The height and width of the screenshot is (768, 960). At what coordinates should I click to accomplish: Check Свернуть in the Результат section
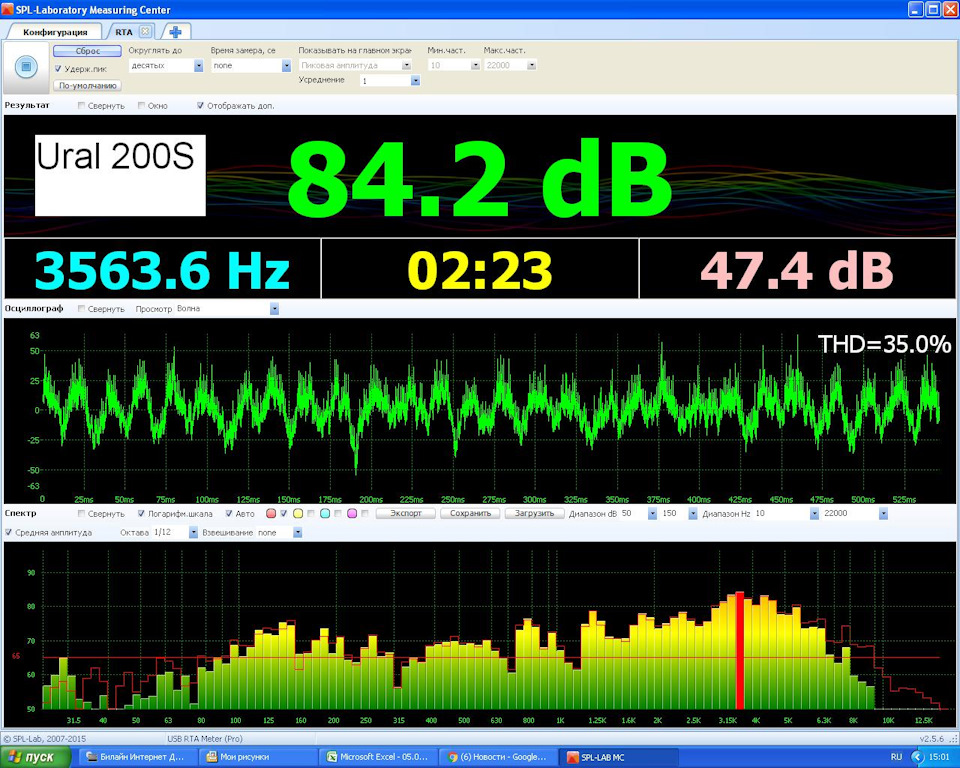pyautogui.click(x=81, y=105)
